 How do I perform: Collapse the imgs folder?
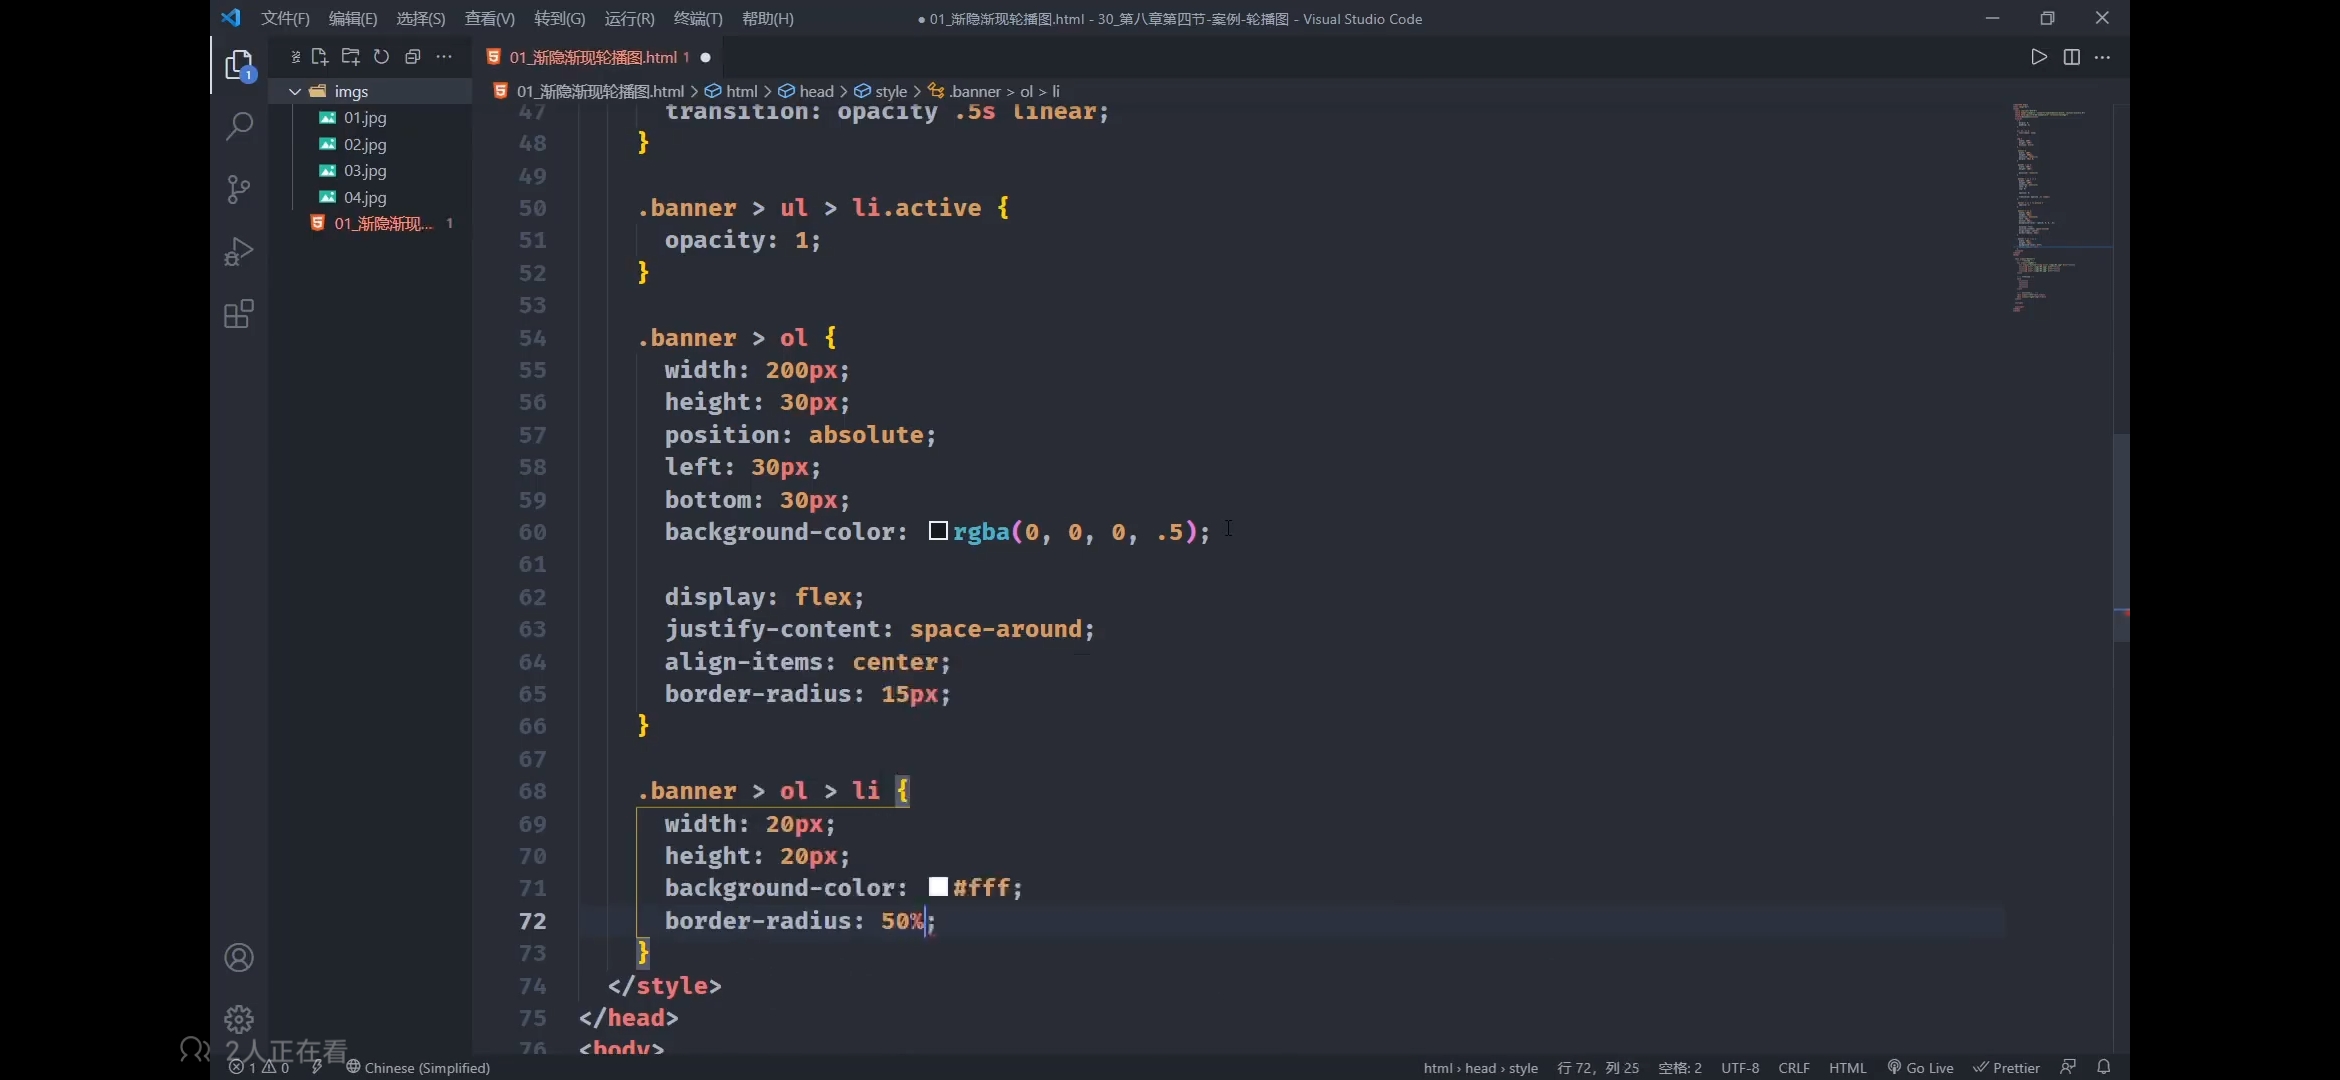295,91
